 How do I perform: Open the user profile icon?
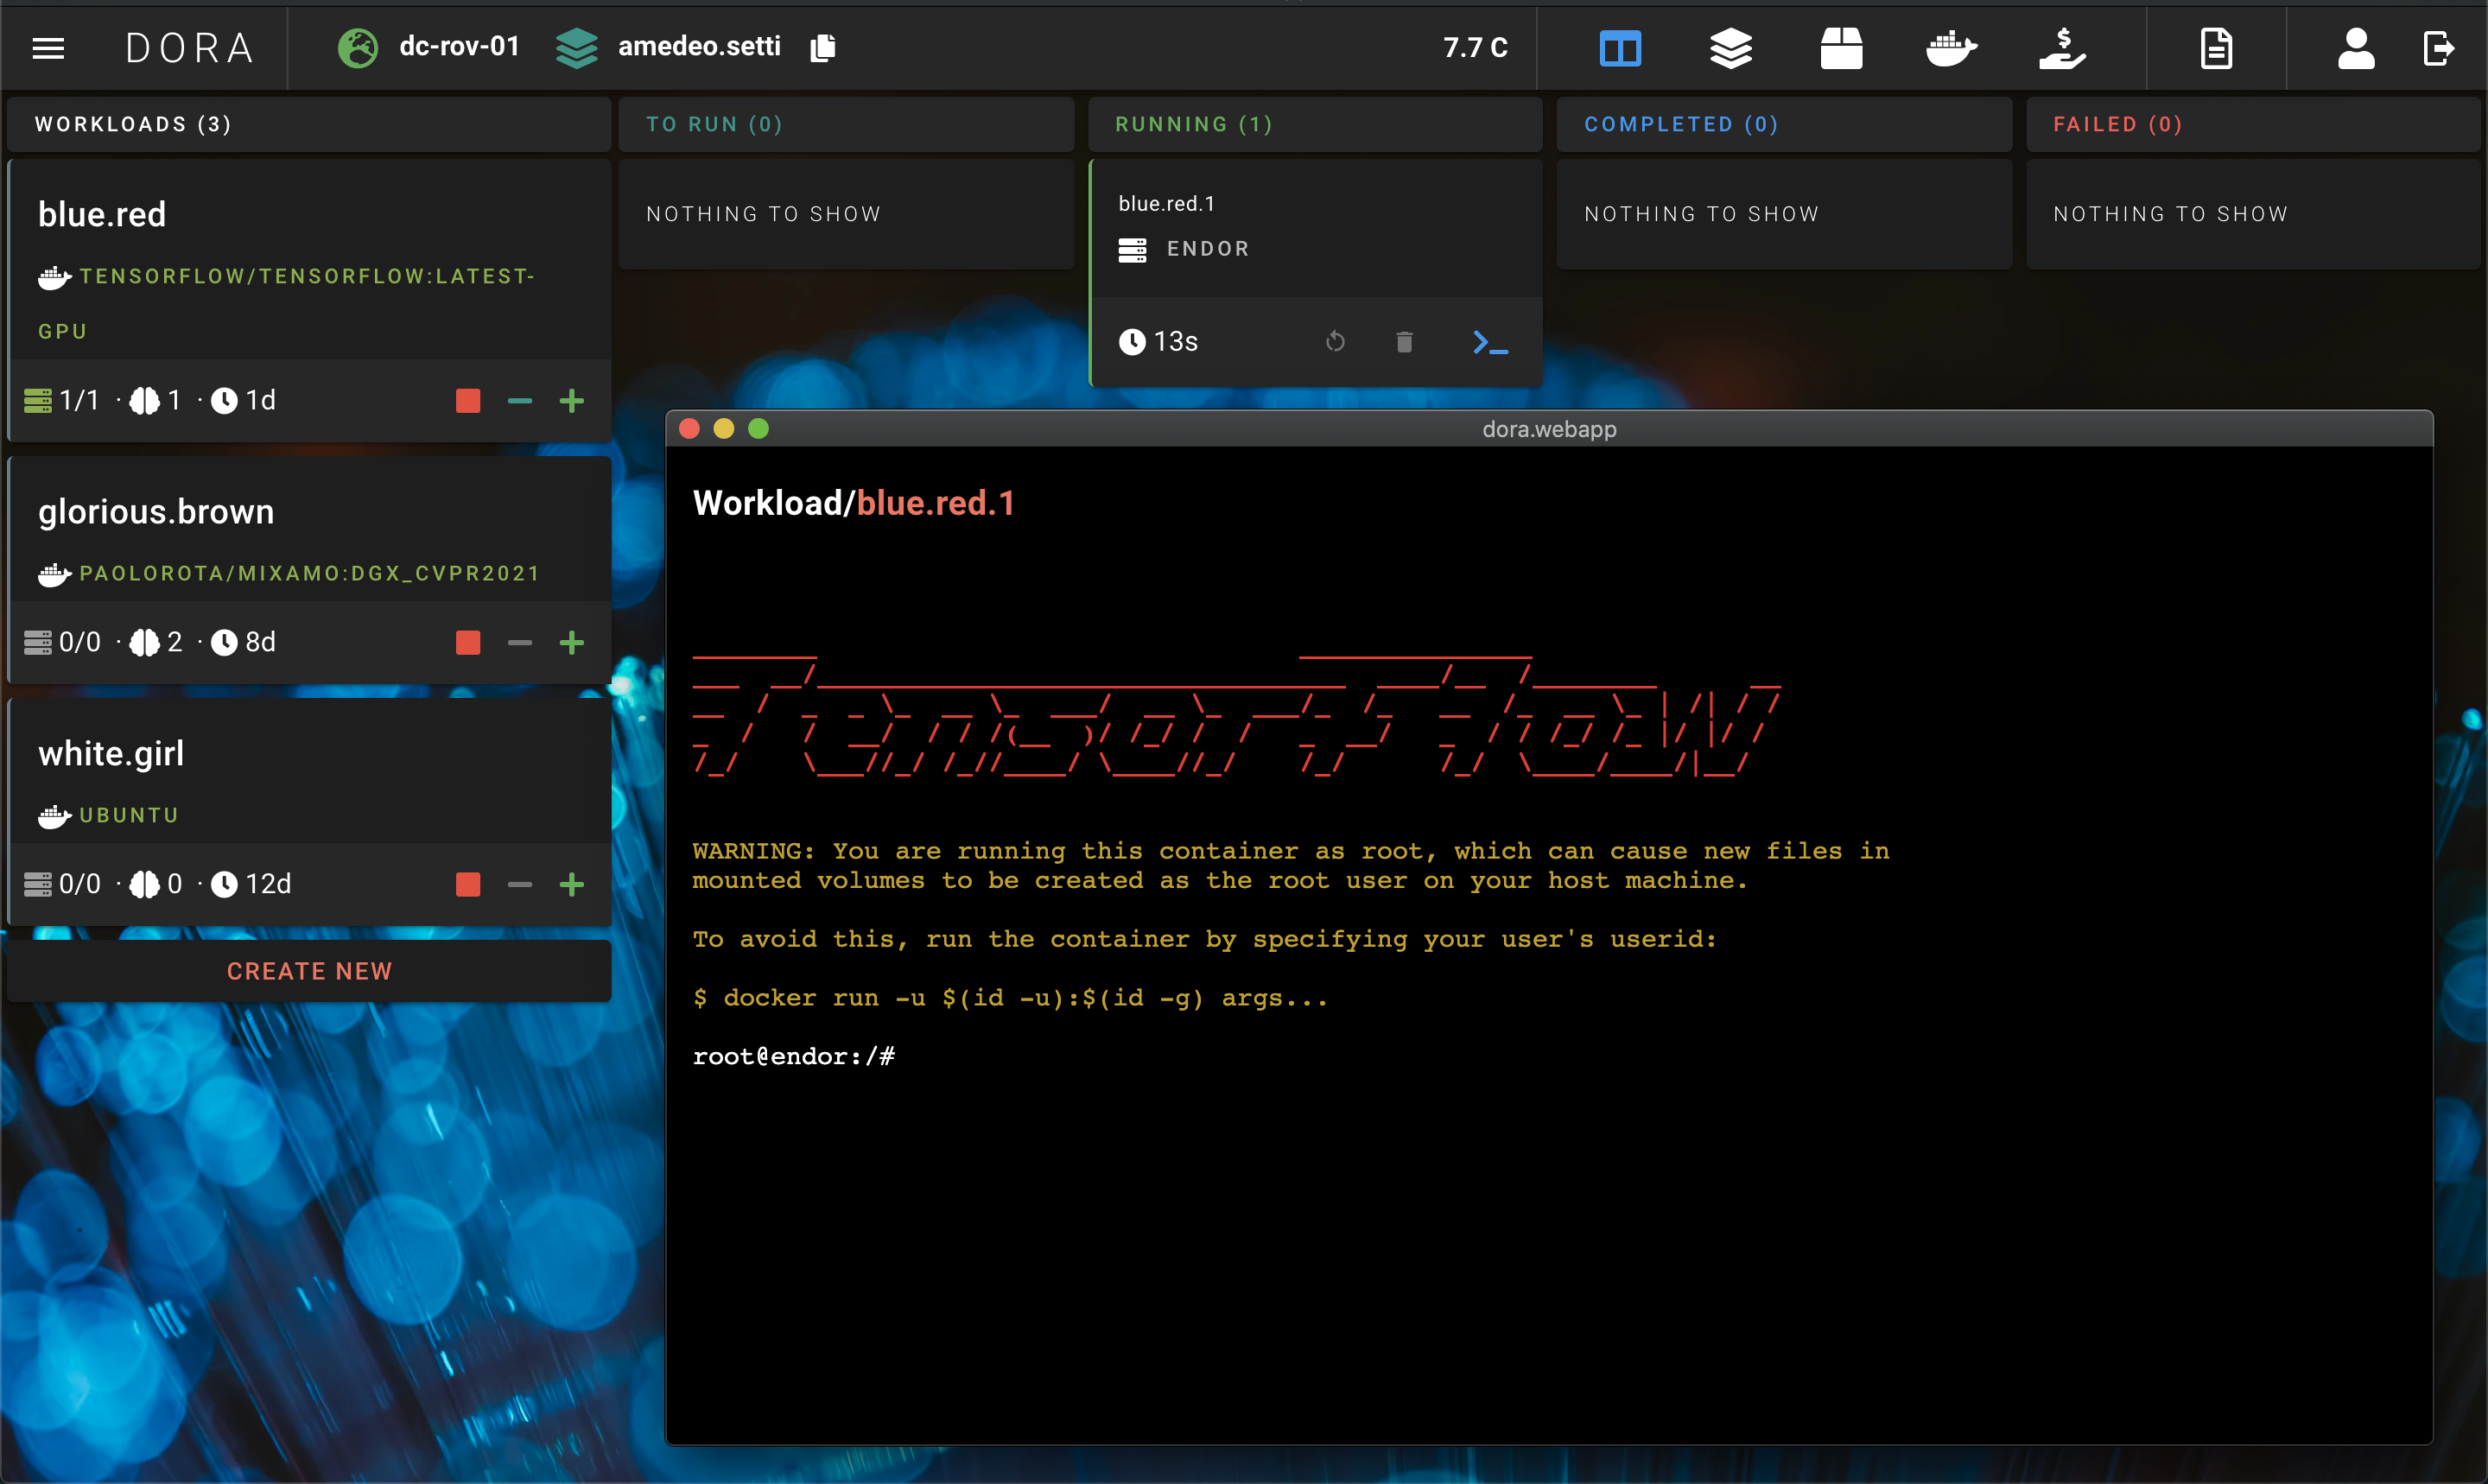[2355, 48]
